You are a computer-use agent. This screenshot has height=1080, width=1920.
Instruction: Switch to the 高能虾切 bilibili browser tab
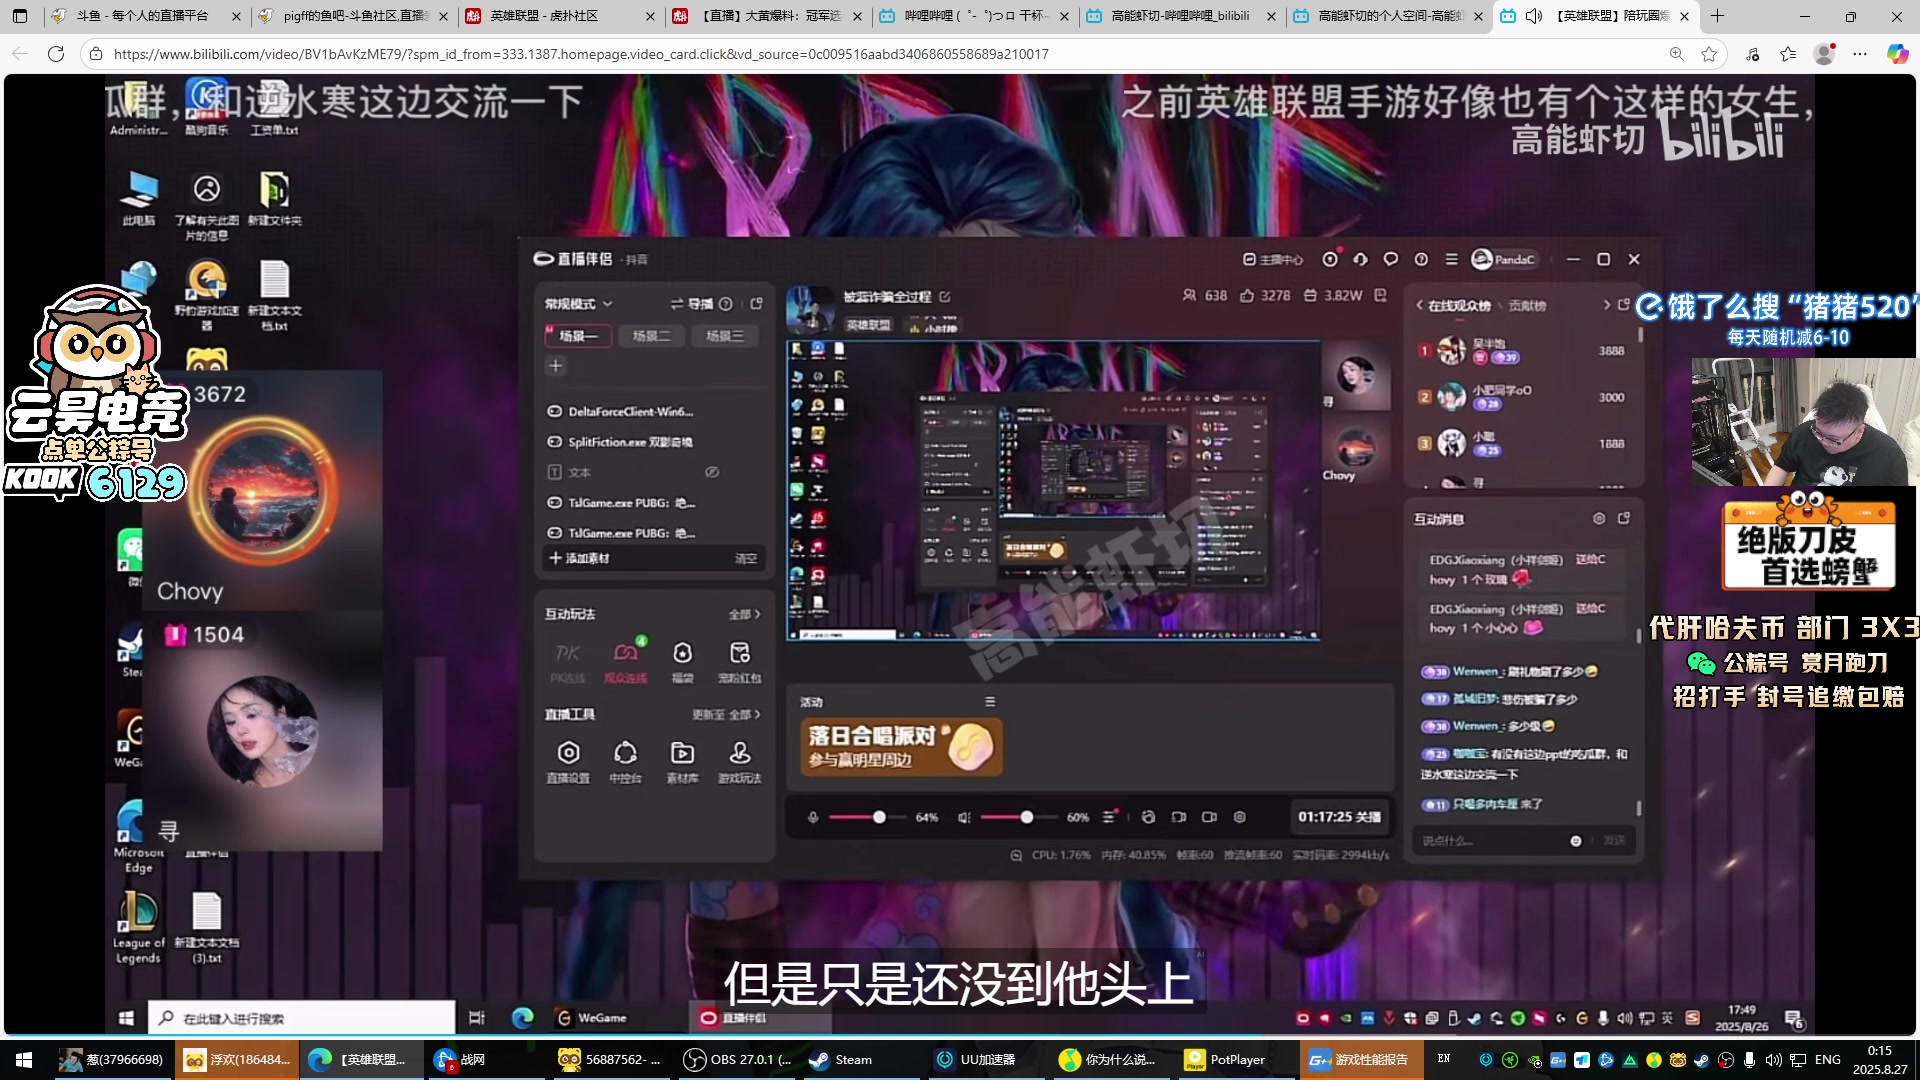(x=1180, y=16)
